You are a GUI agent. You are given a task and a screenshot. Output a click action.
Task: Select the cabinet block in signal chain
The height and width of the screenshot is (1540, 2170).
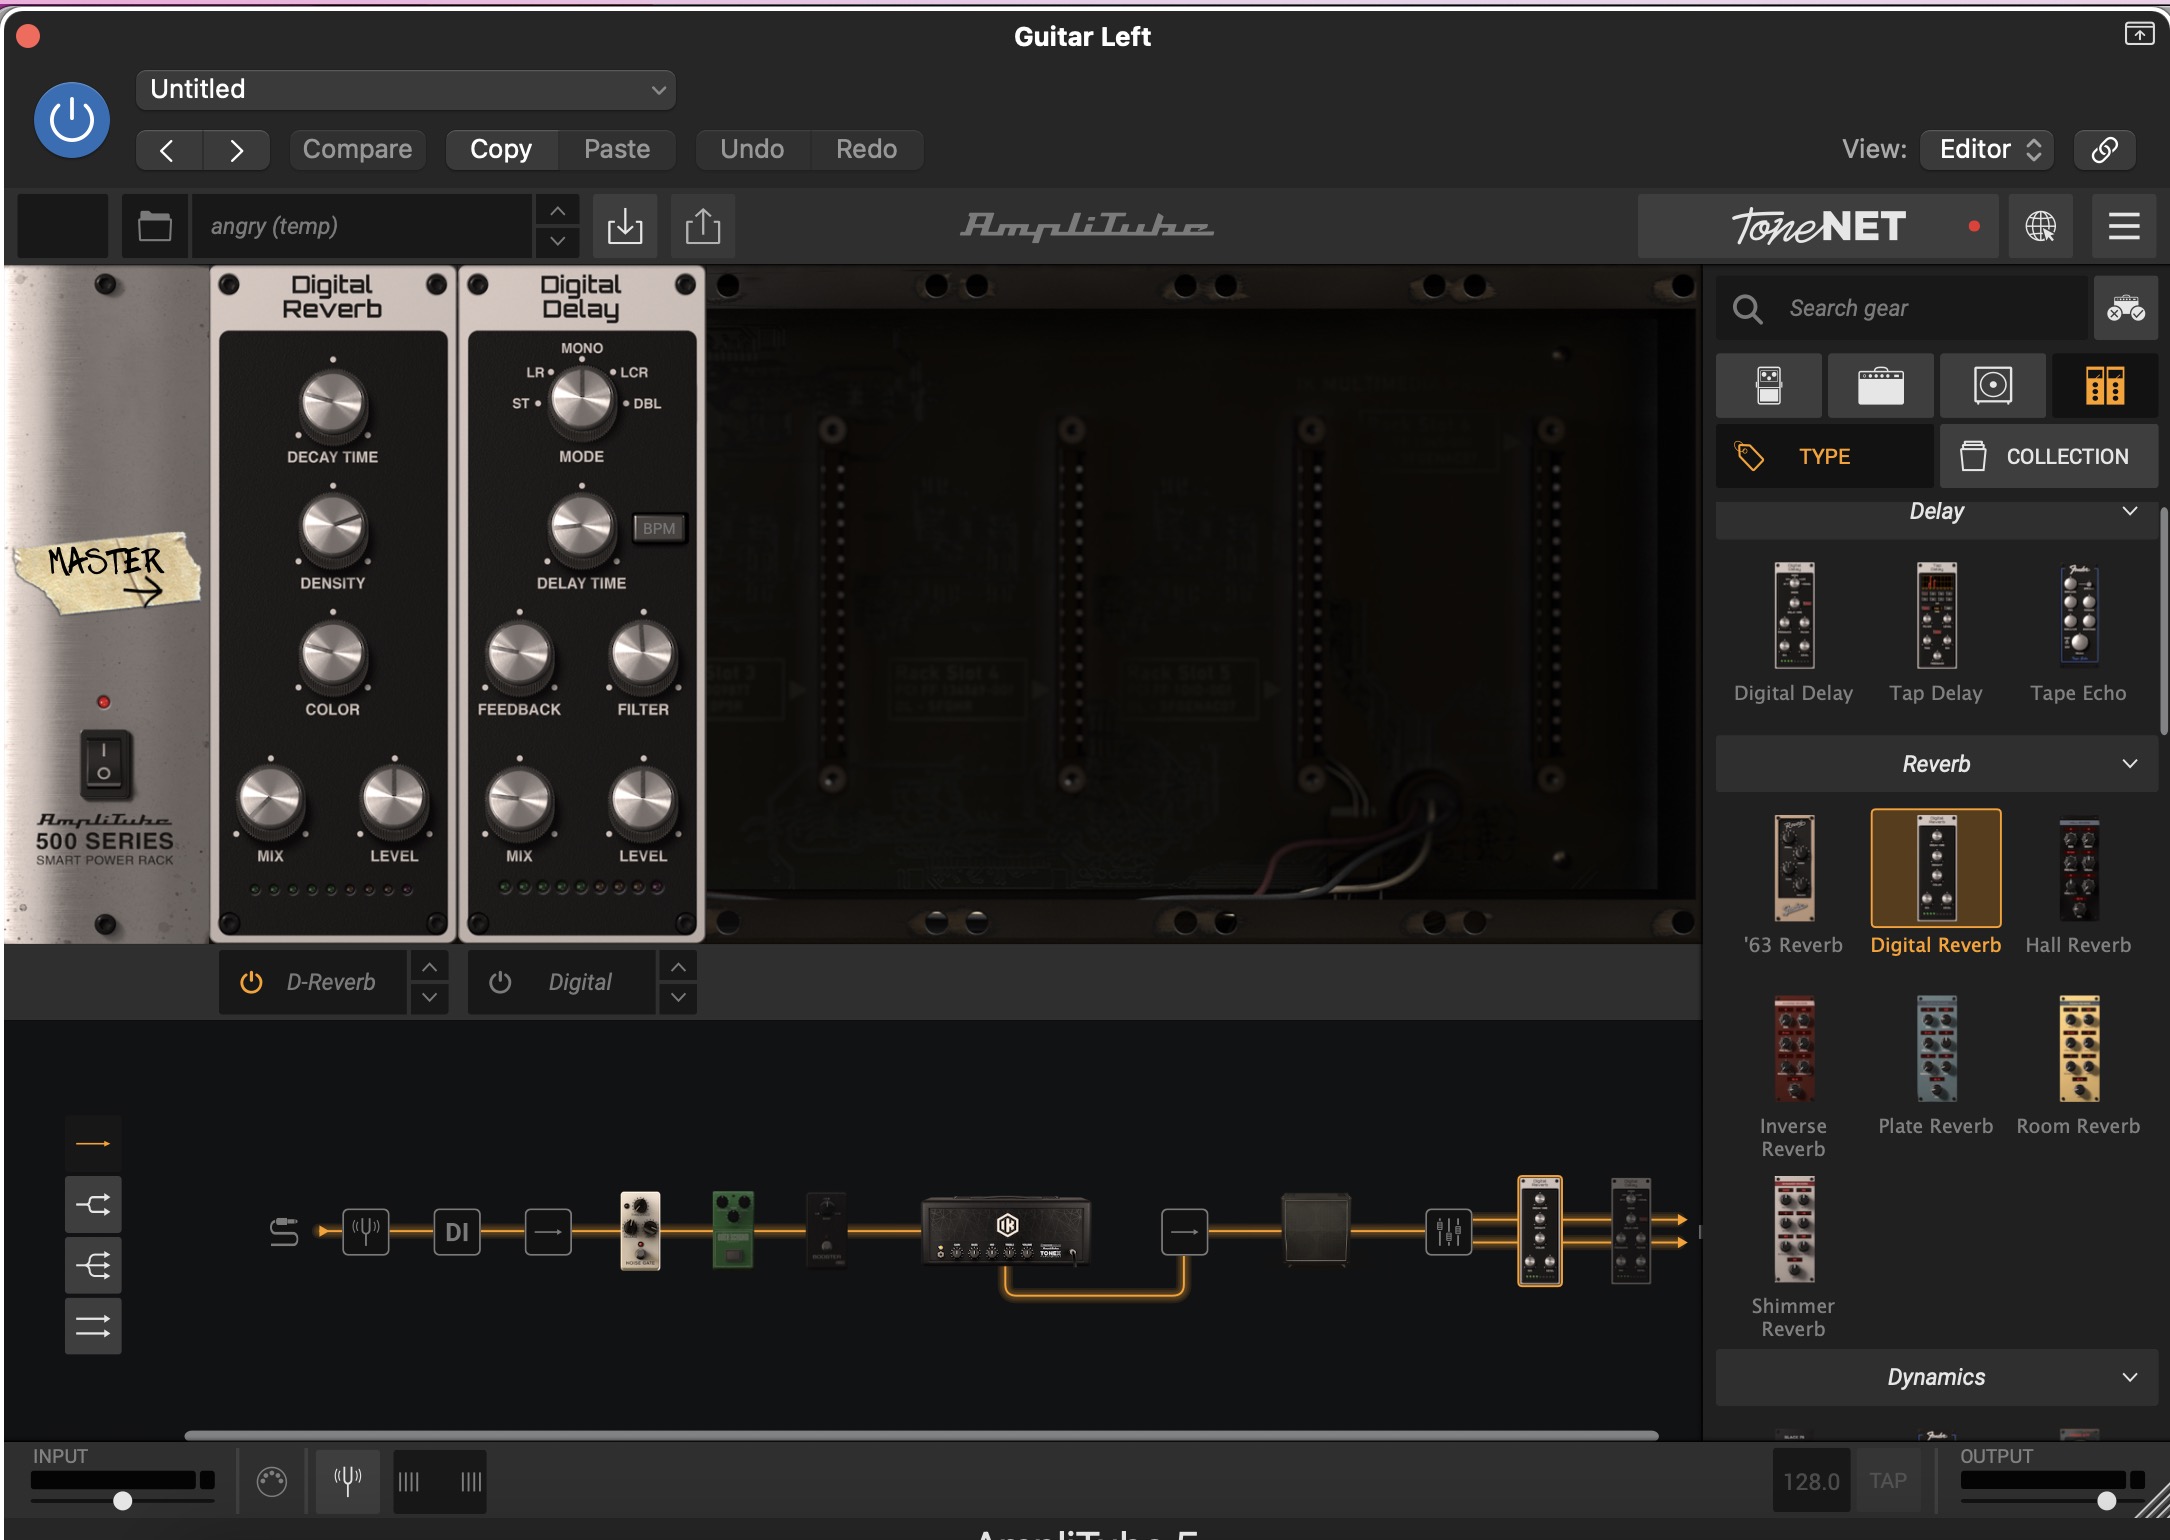1316,1229
